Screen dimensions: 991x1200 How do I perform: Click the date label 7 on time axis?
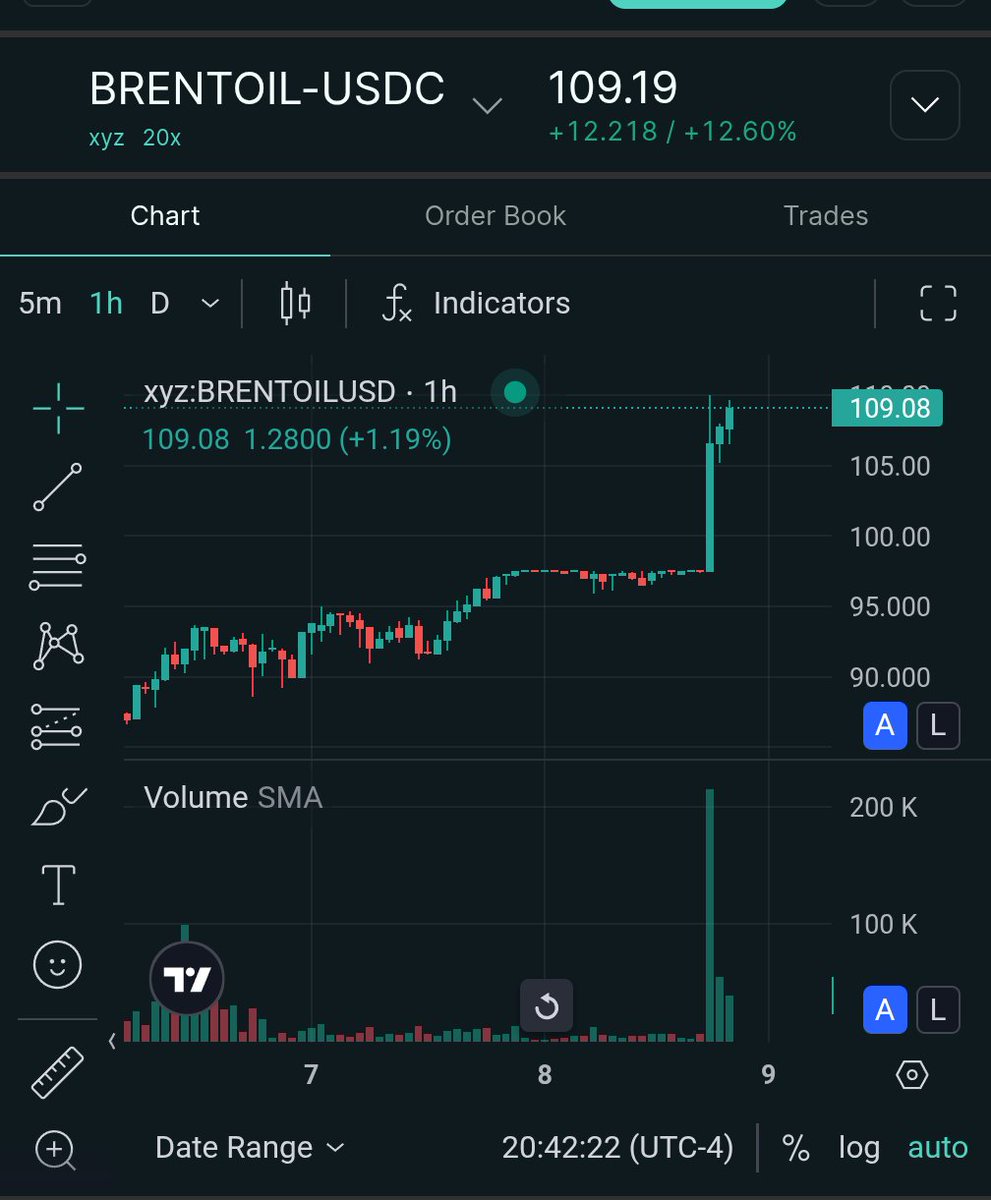311,1075
